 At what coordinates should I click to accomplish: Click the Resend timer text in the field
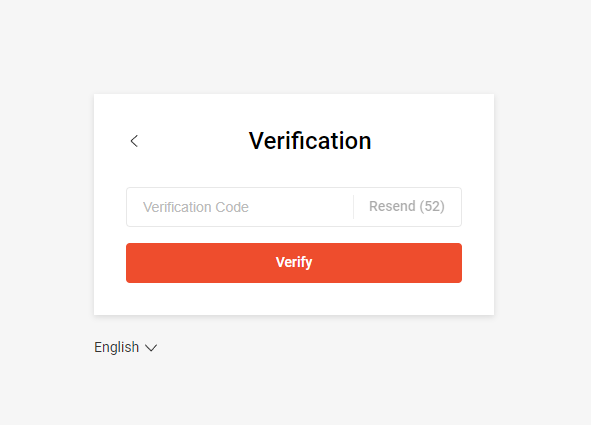[x=407, y=206]
